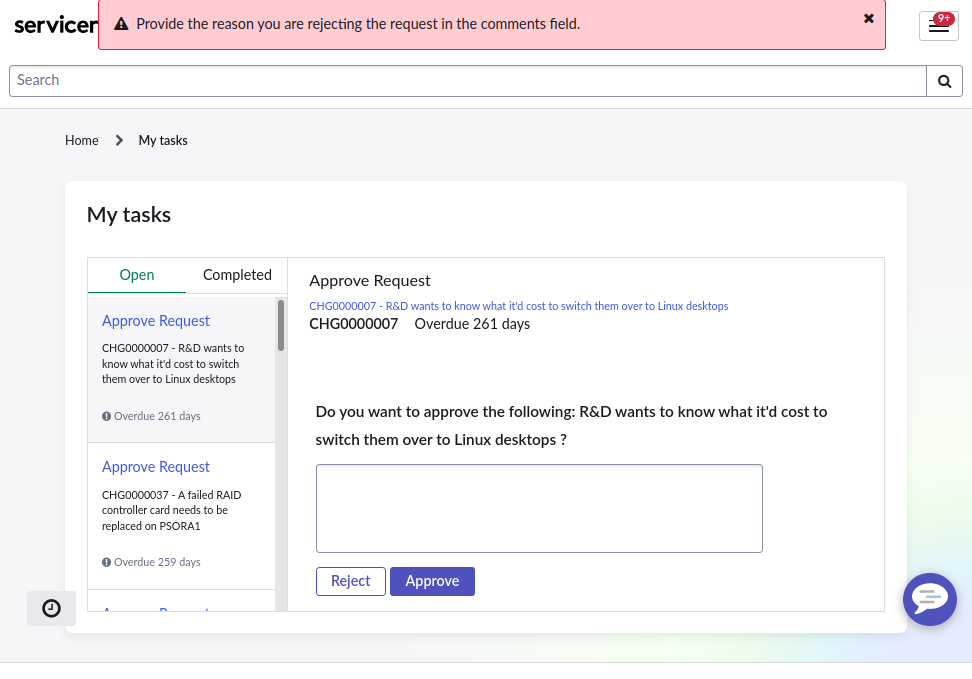Click into the rejection comments text box

click(x=539, y=508)
